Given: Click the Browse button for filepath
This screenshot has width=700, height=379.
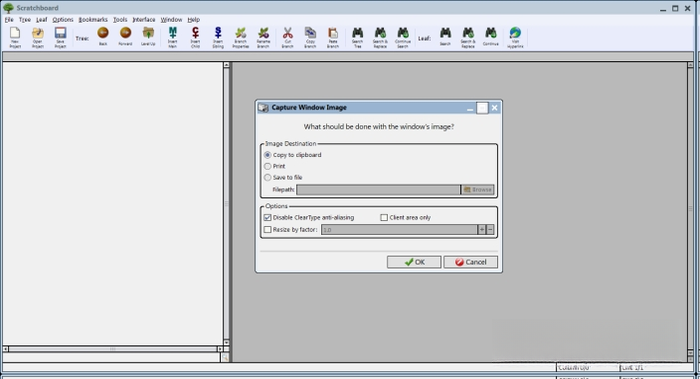Looking at the screenshot, I should (478, 190).
